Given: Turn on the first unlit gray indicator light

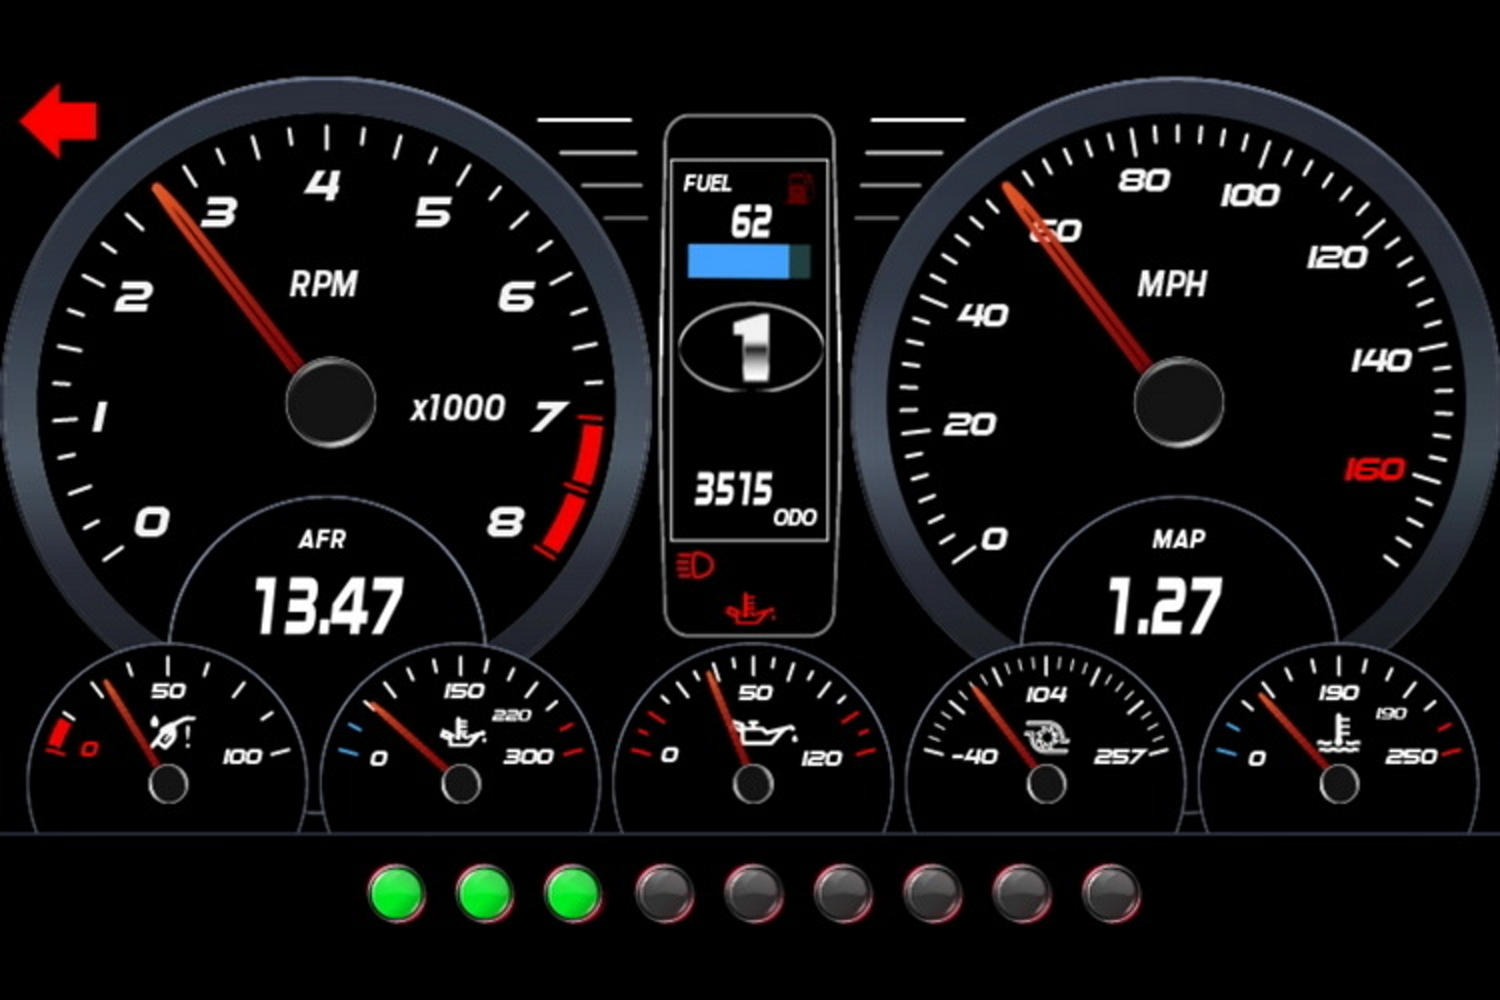Looking at the screenshot, I should tap(663, 893).
